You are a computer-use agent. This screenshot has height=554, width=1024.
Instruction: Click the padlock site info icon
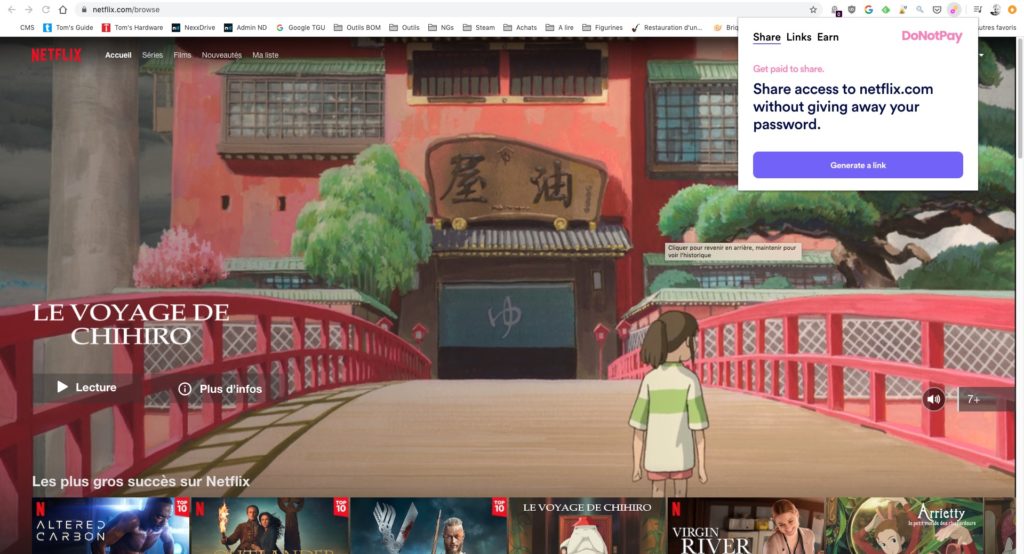pos(84,10)
